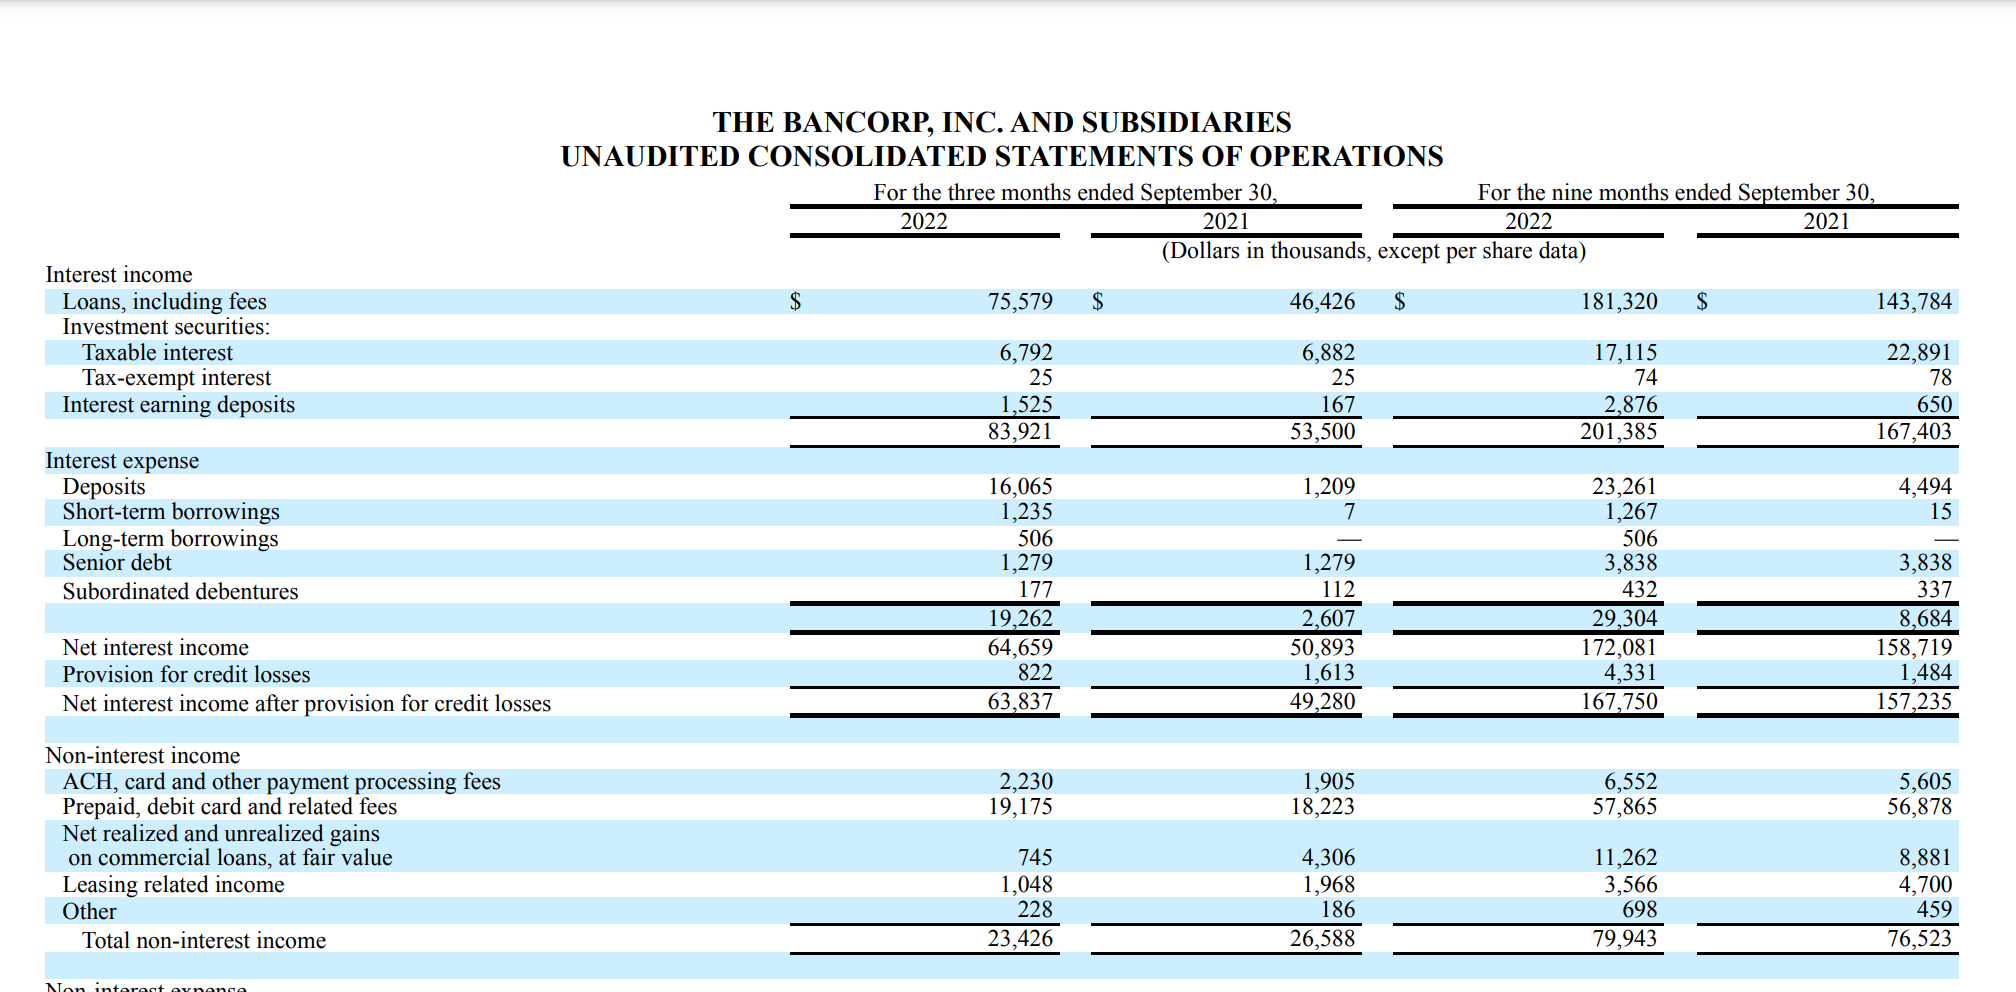Click the '(Dollars in thousands, except per share data)' note
2016x992 pixels.
point(1373,250)
